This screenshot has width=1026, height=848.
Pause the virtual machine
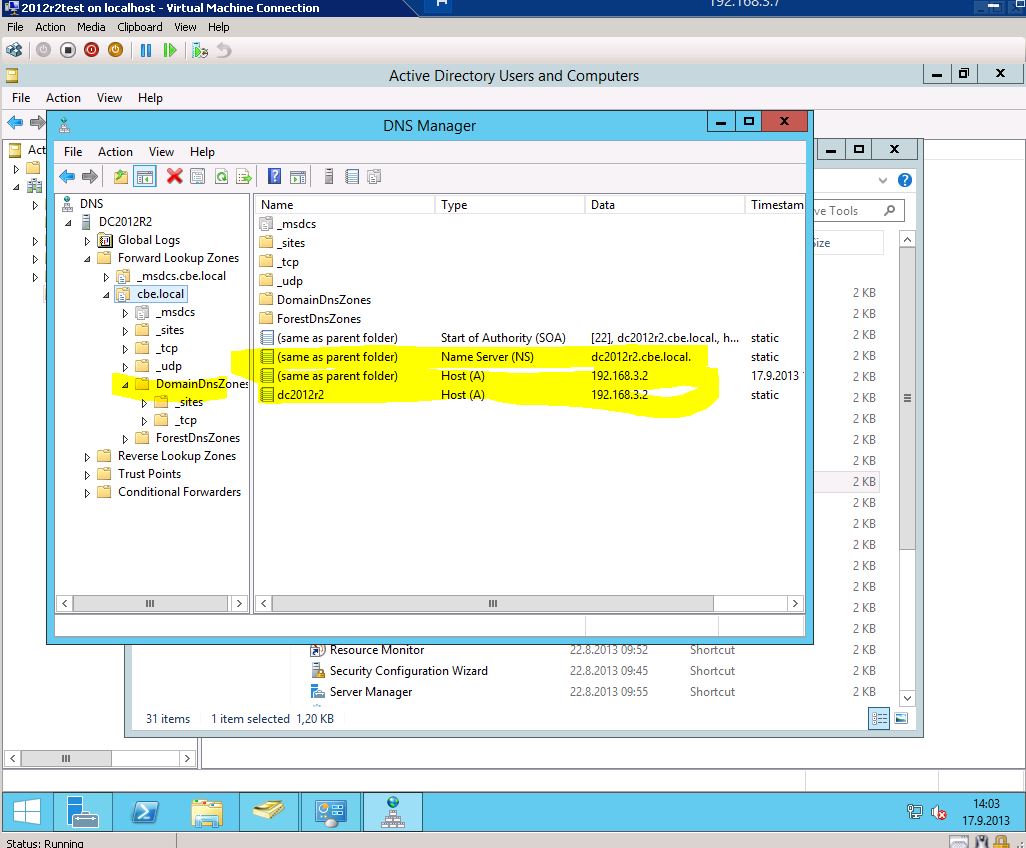point(146,50)
